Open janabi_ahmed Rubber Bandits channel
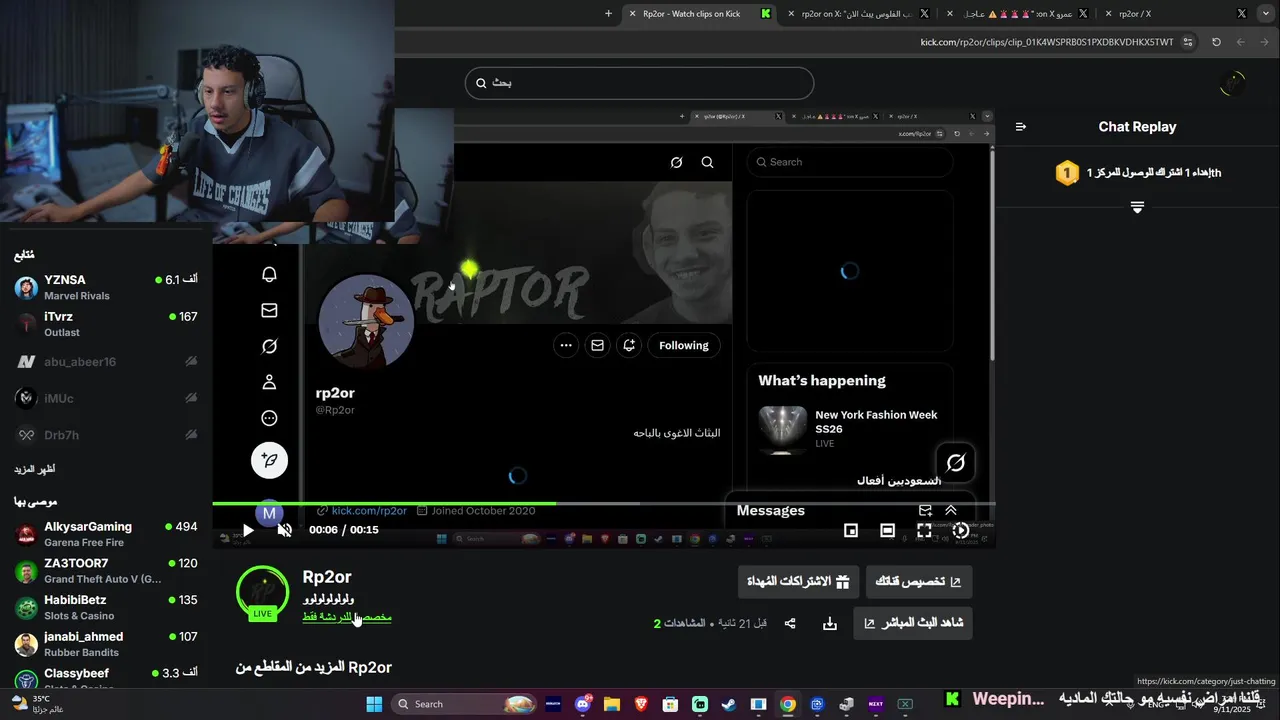The image size is (1280, 720). (x=106, y=644)
